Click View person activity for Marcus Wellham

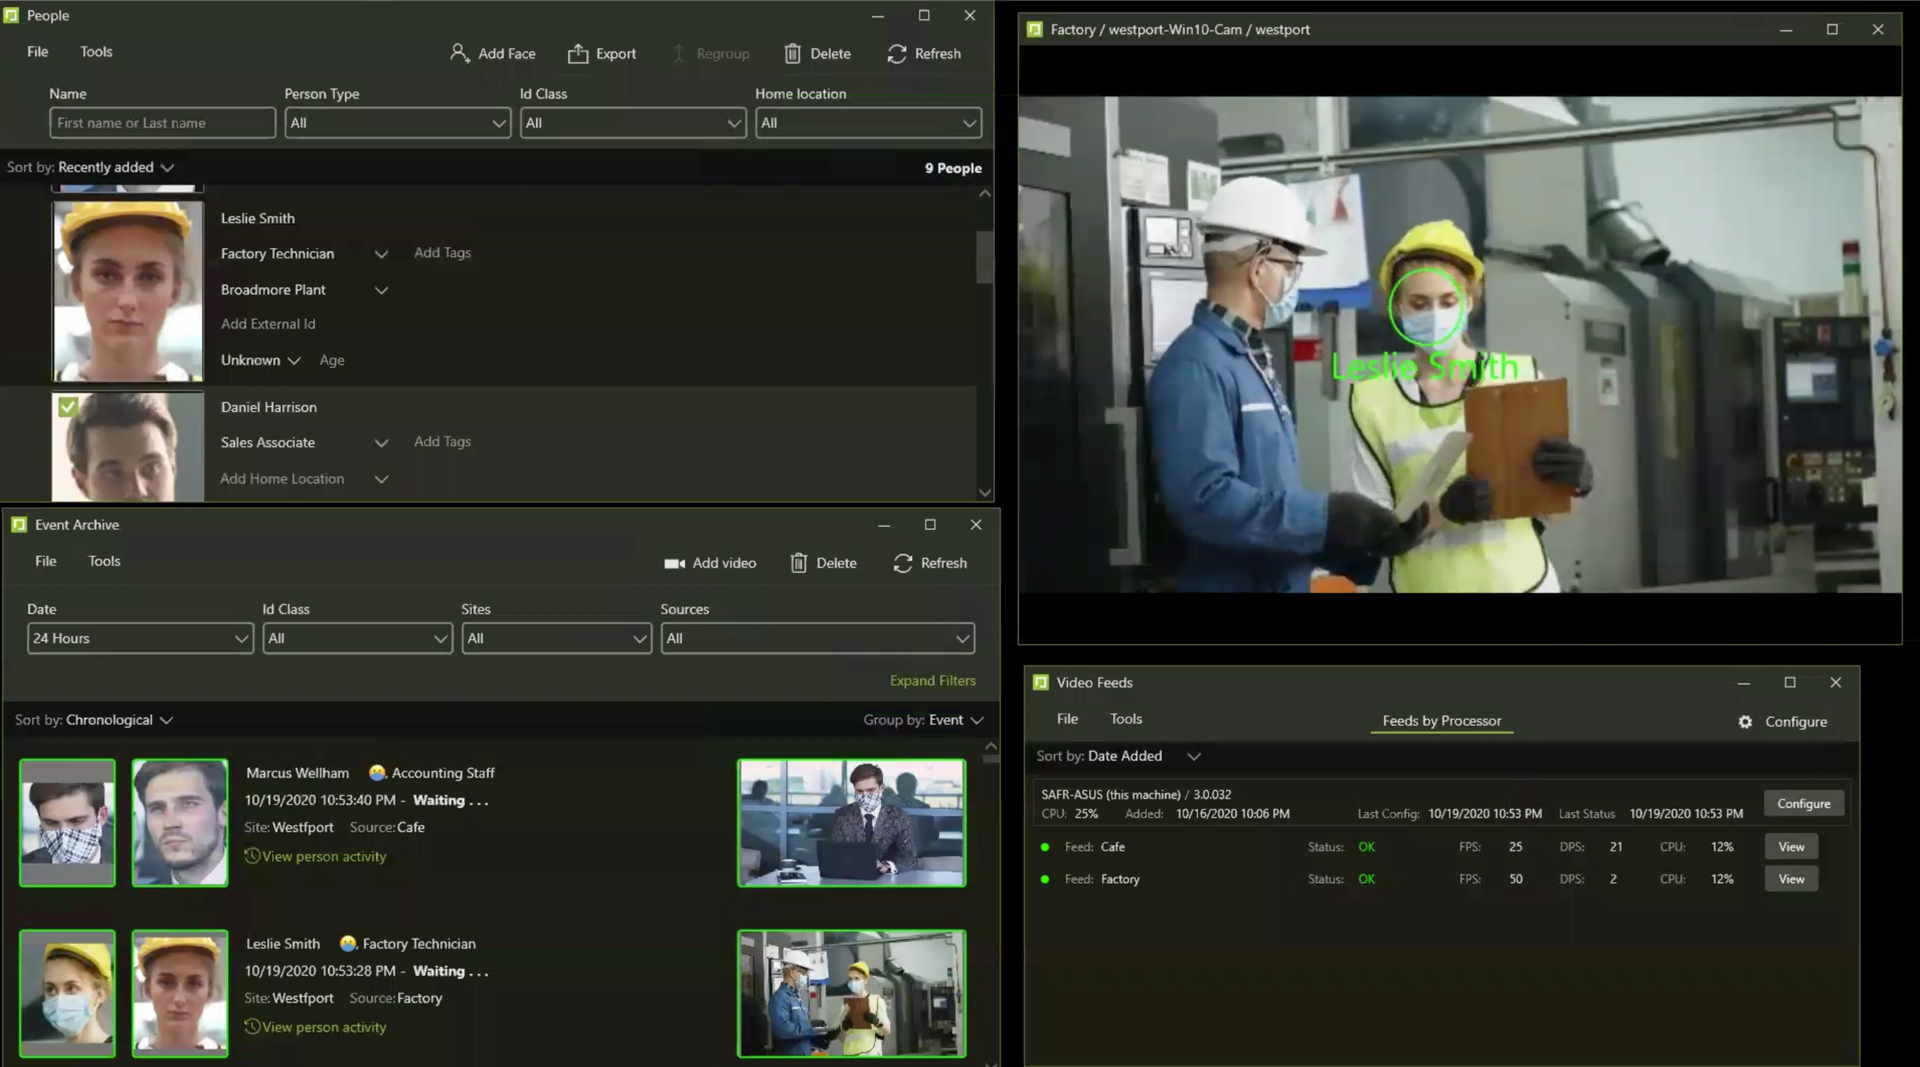click(x=316, y=856)
